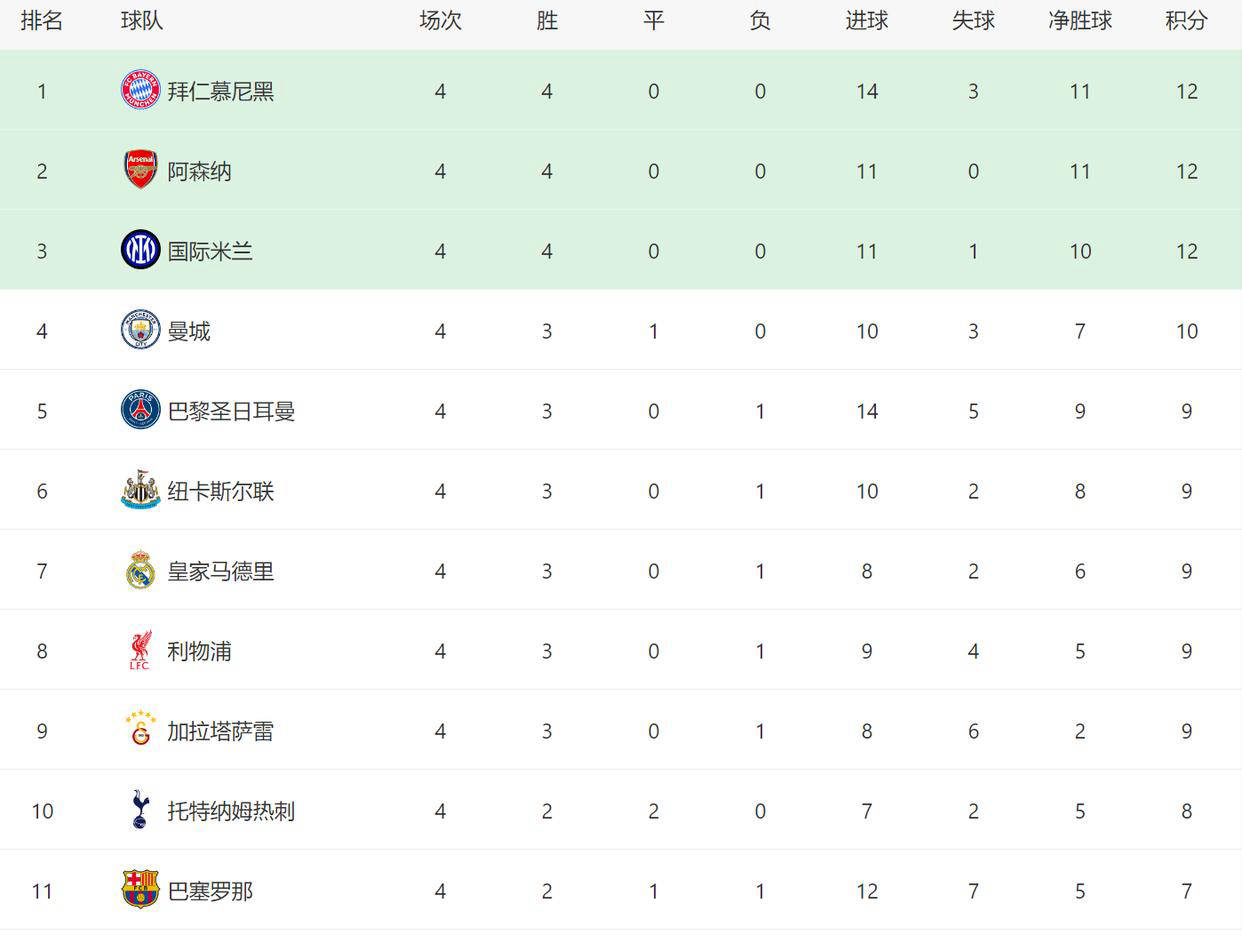Click the Galatasaray club logo
1242x937 pixels.
pyautogui.click(x=140, y=730)
